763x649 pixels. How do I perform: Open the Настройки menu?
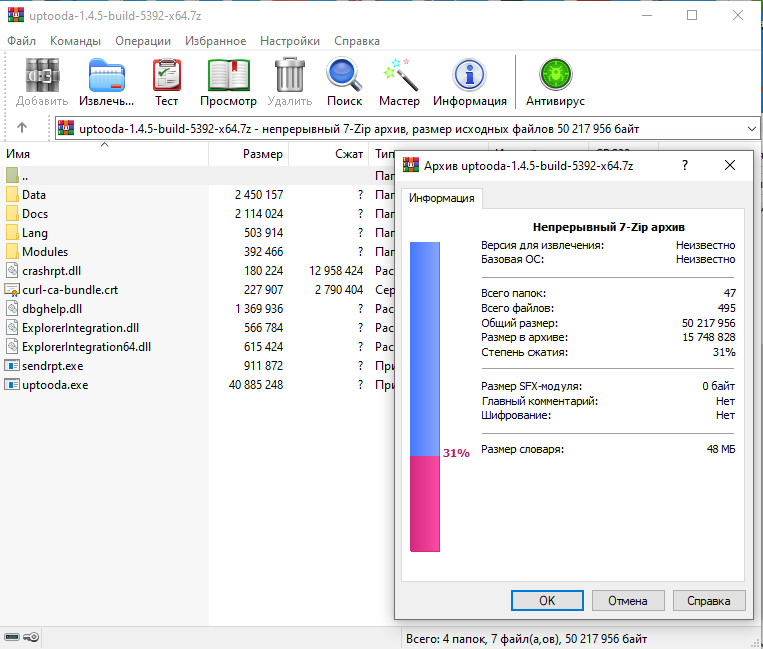(x=290, y=41)
